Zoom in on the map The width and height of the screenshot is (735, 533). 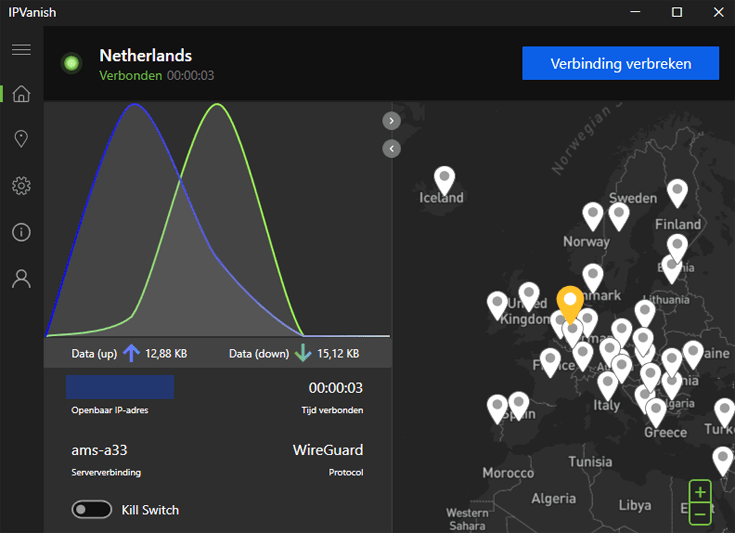[x=700, y=492]
